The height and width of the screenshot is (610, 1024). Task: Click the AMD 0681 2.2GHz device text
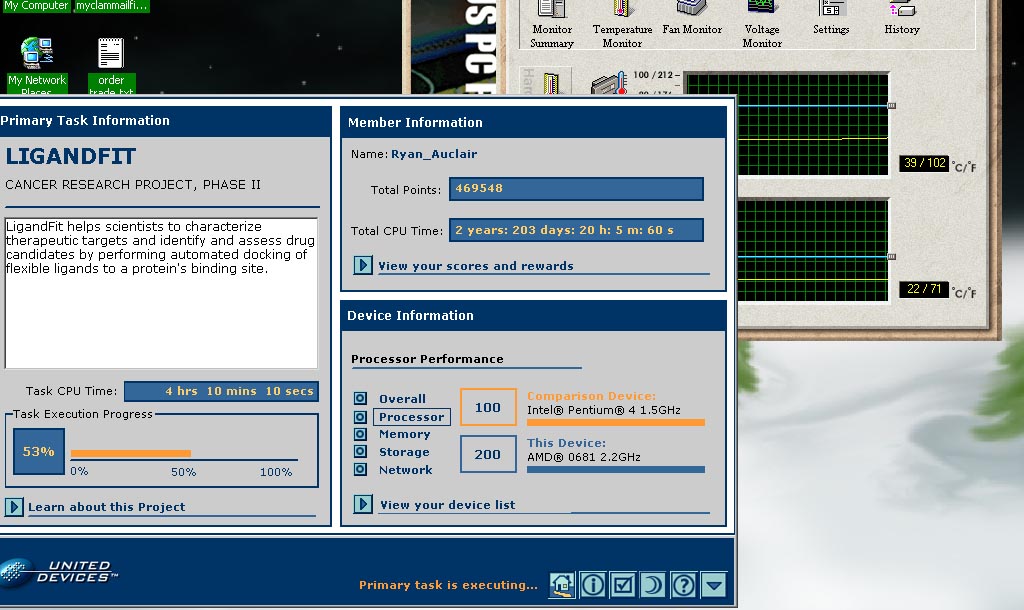584,457
